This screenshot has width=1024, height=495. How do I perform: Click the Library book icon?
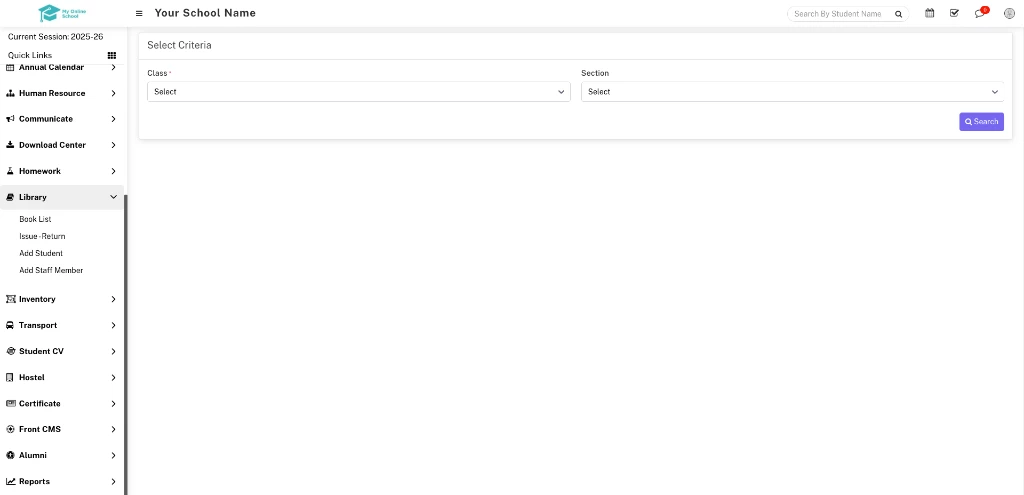10,197
